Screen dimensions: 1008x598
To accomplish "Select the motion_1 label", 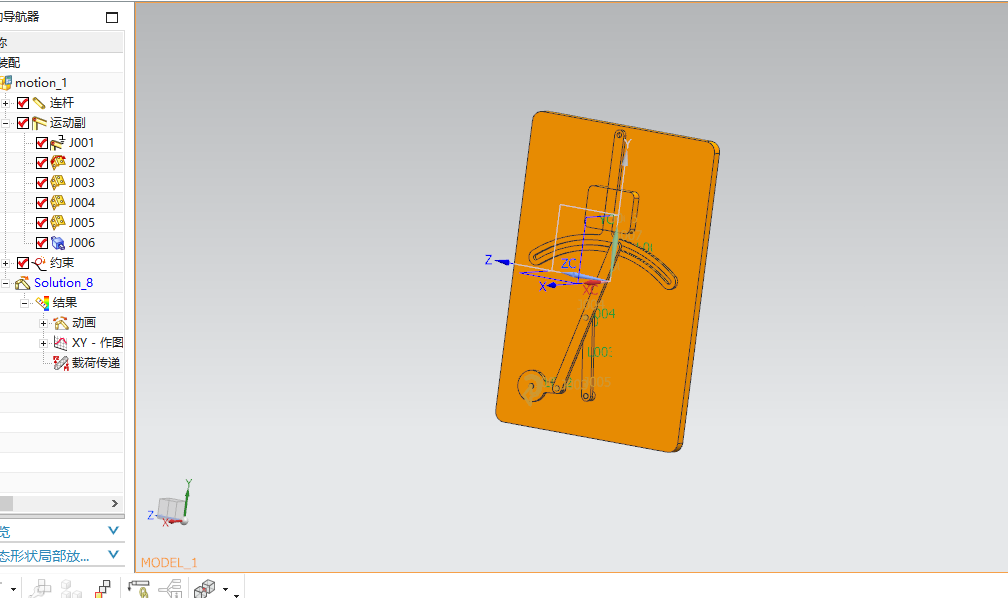I will pos(41,82).
